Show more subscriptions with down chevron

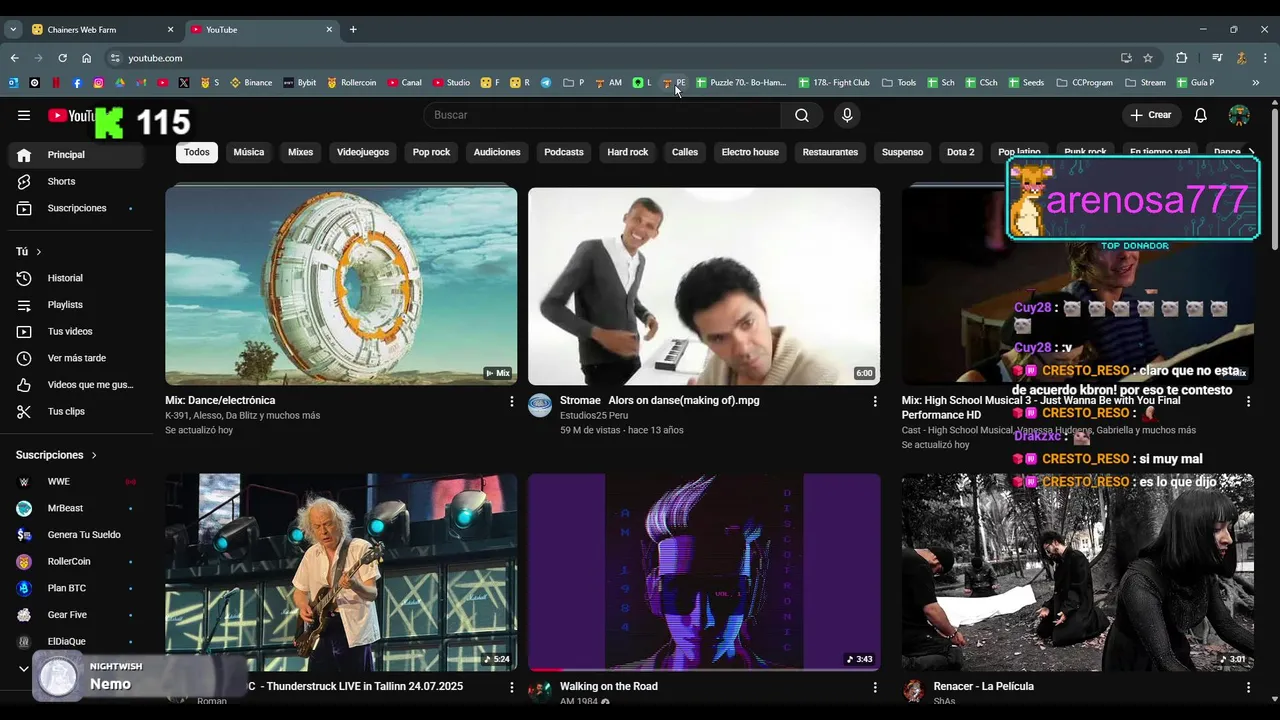[x=24, y=668]
